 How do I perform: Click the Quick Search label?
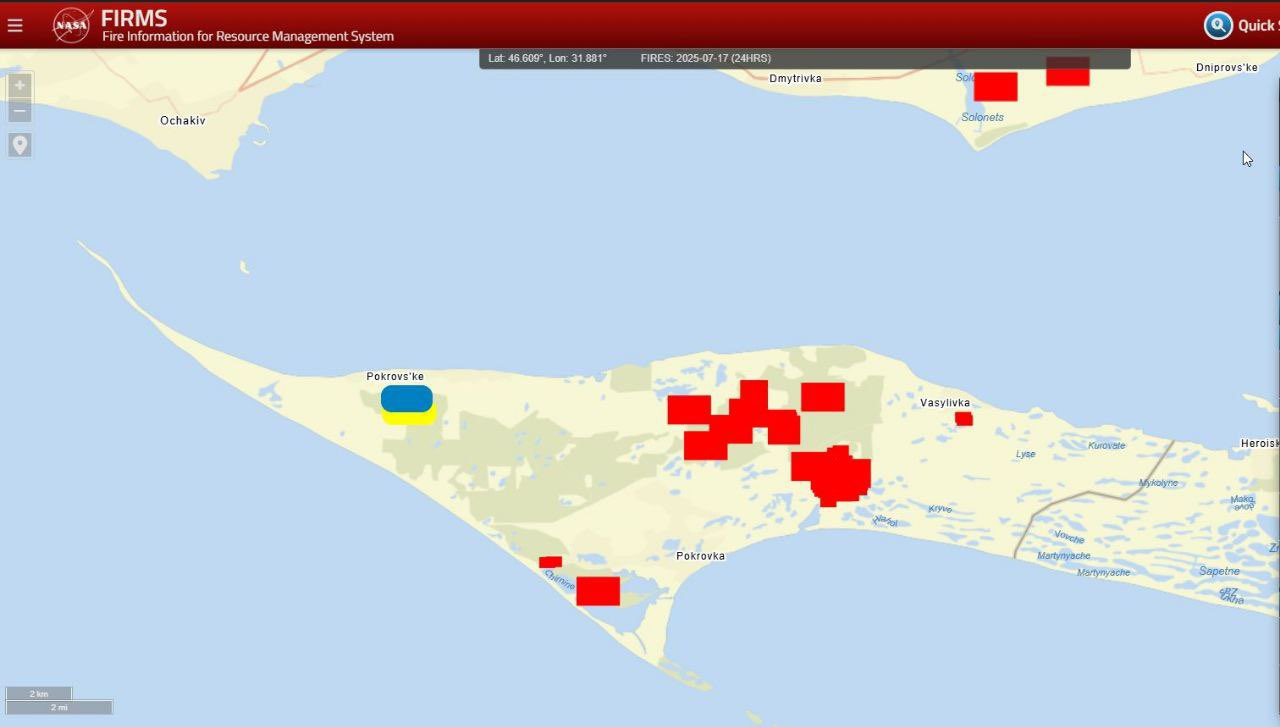(1259, 26)
